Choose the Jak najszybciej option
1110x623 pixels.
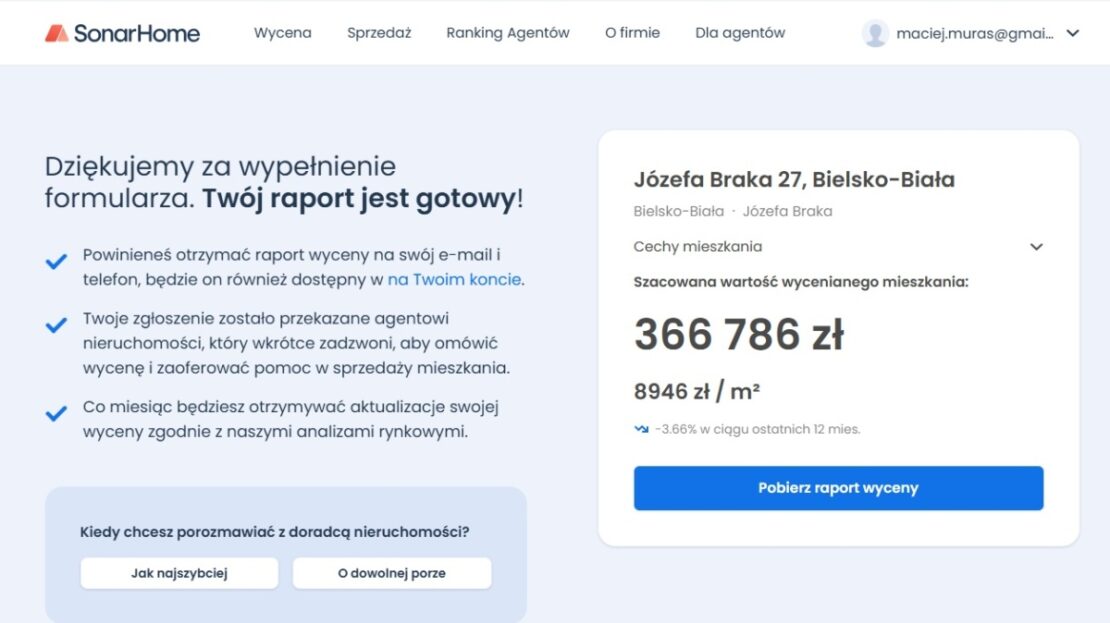180,573
